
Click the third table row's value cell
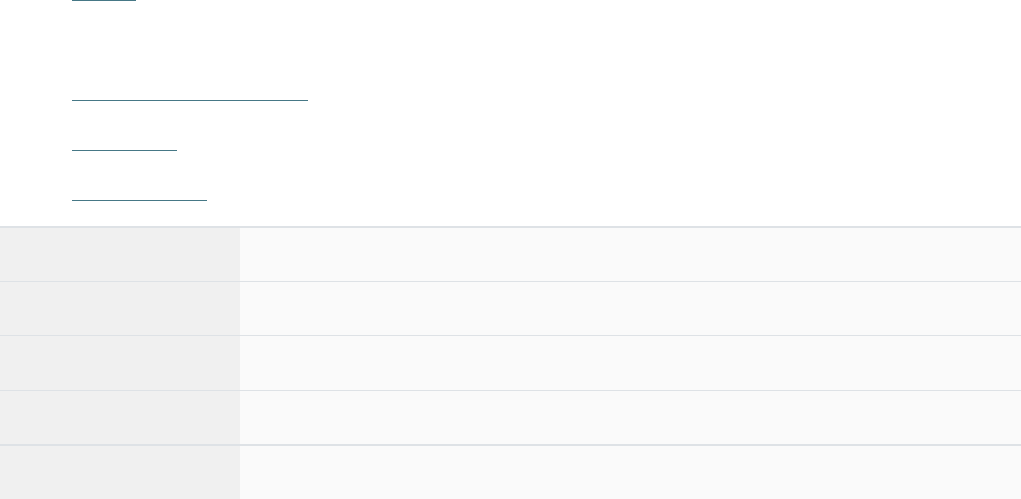tap(630, 363)
